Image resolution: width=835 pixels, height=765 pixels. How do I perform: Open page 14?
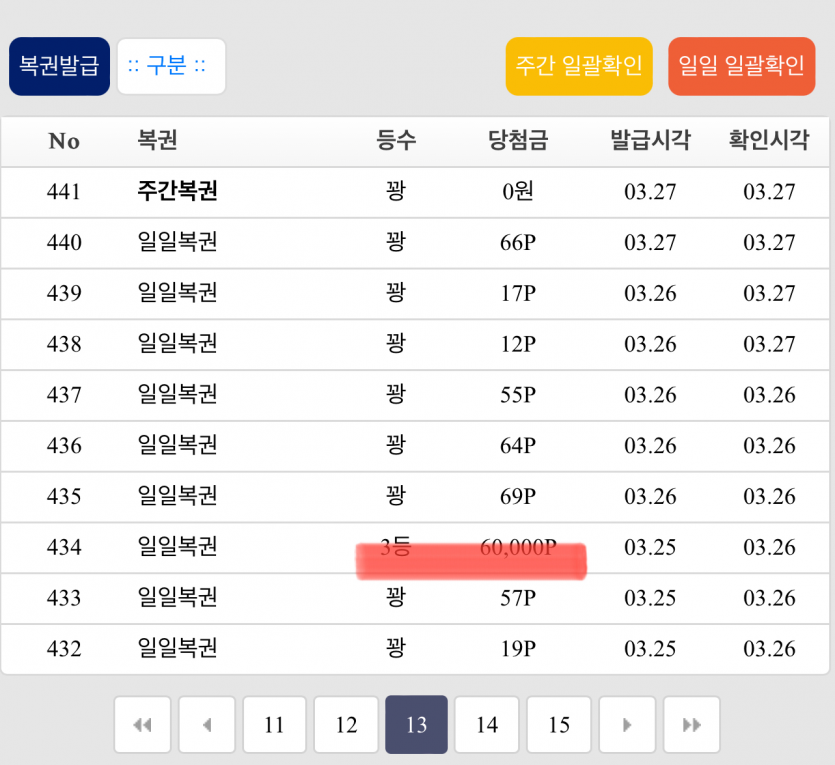(487, 725)
